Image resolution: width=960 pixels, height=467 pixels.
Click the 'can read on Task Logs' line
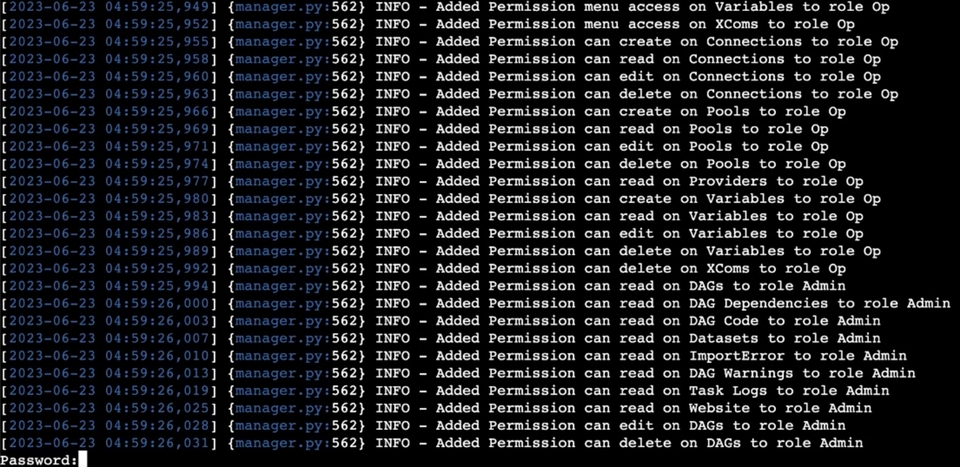(x=445, y=390)
